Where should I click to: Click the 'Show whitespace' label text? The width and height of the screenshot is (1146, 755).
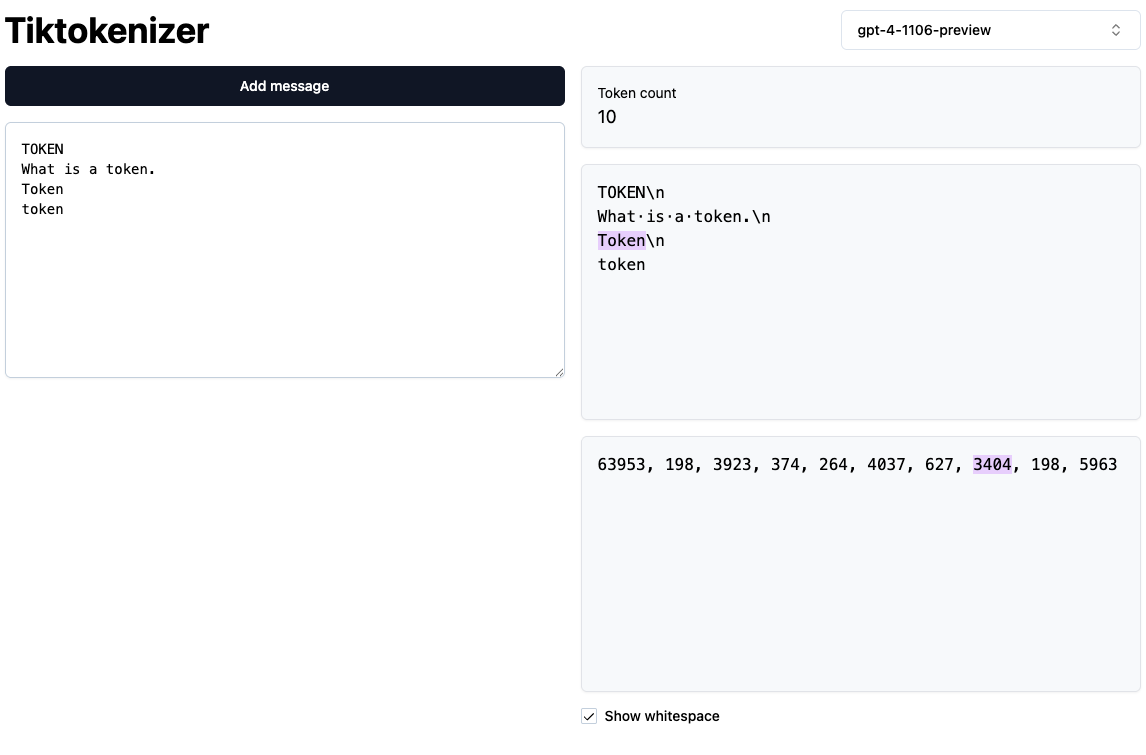coord(661,716)
